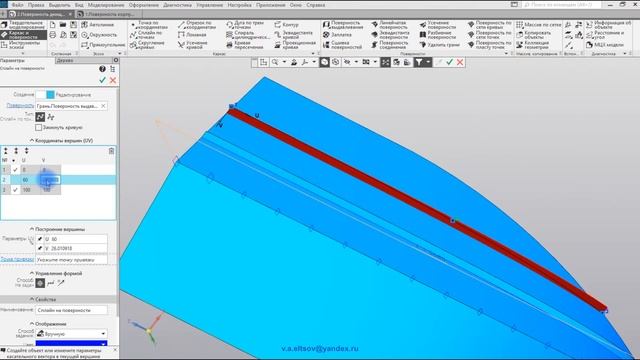The width and height of the screenshot is (640, 360).
Task: Switch to second document tab
Action: (109, 14)
